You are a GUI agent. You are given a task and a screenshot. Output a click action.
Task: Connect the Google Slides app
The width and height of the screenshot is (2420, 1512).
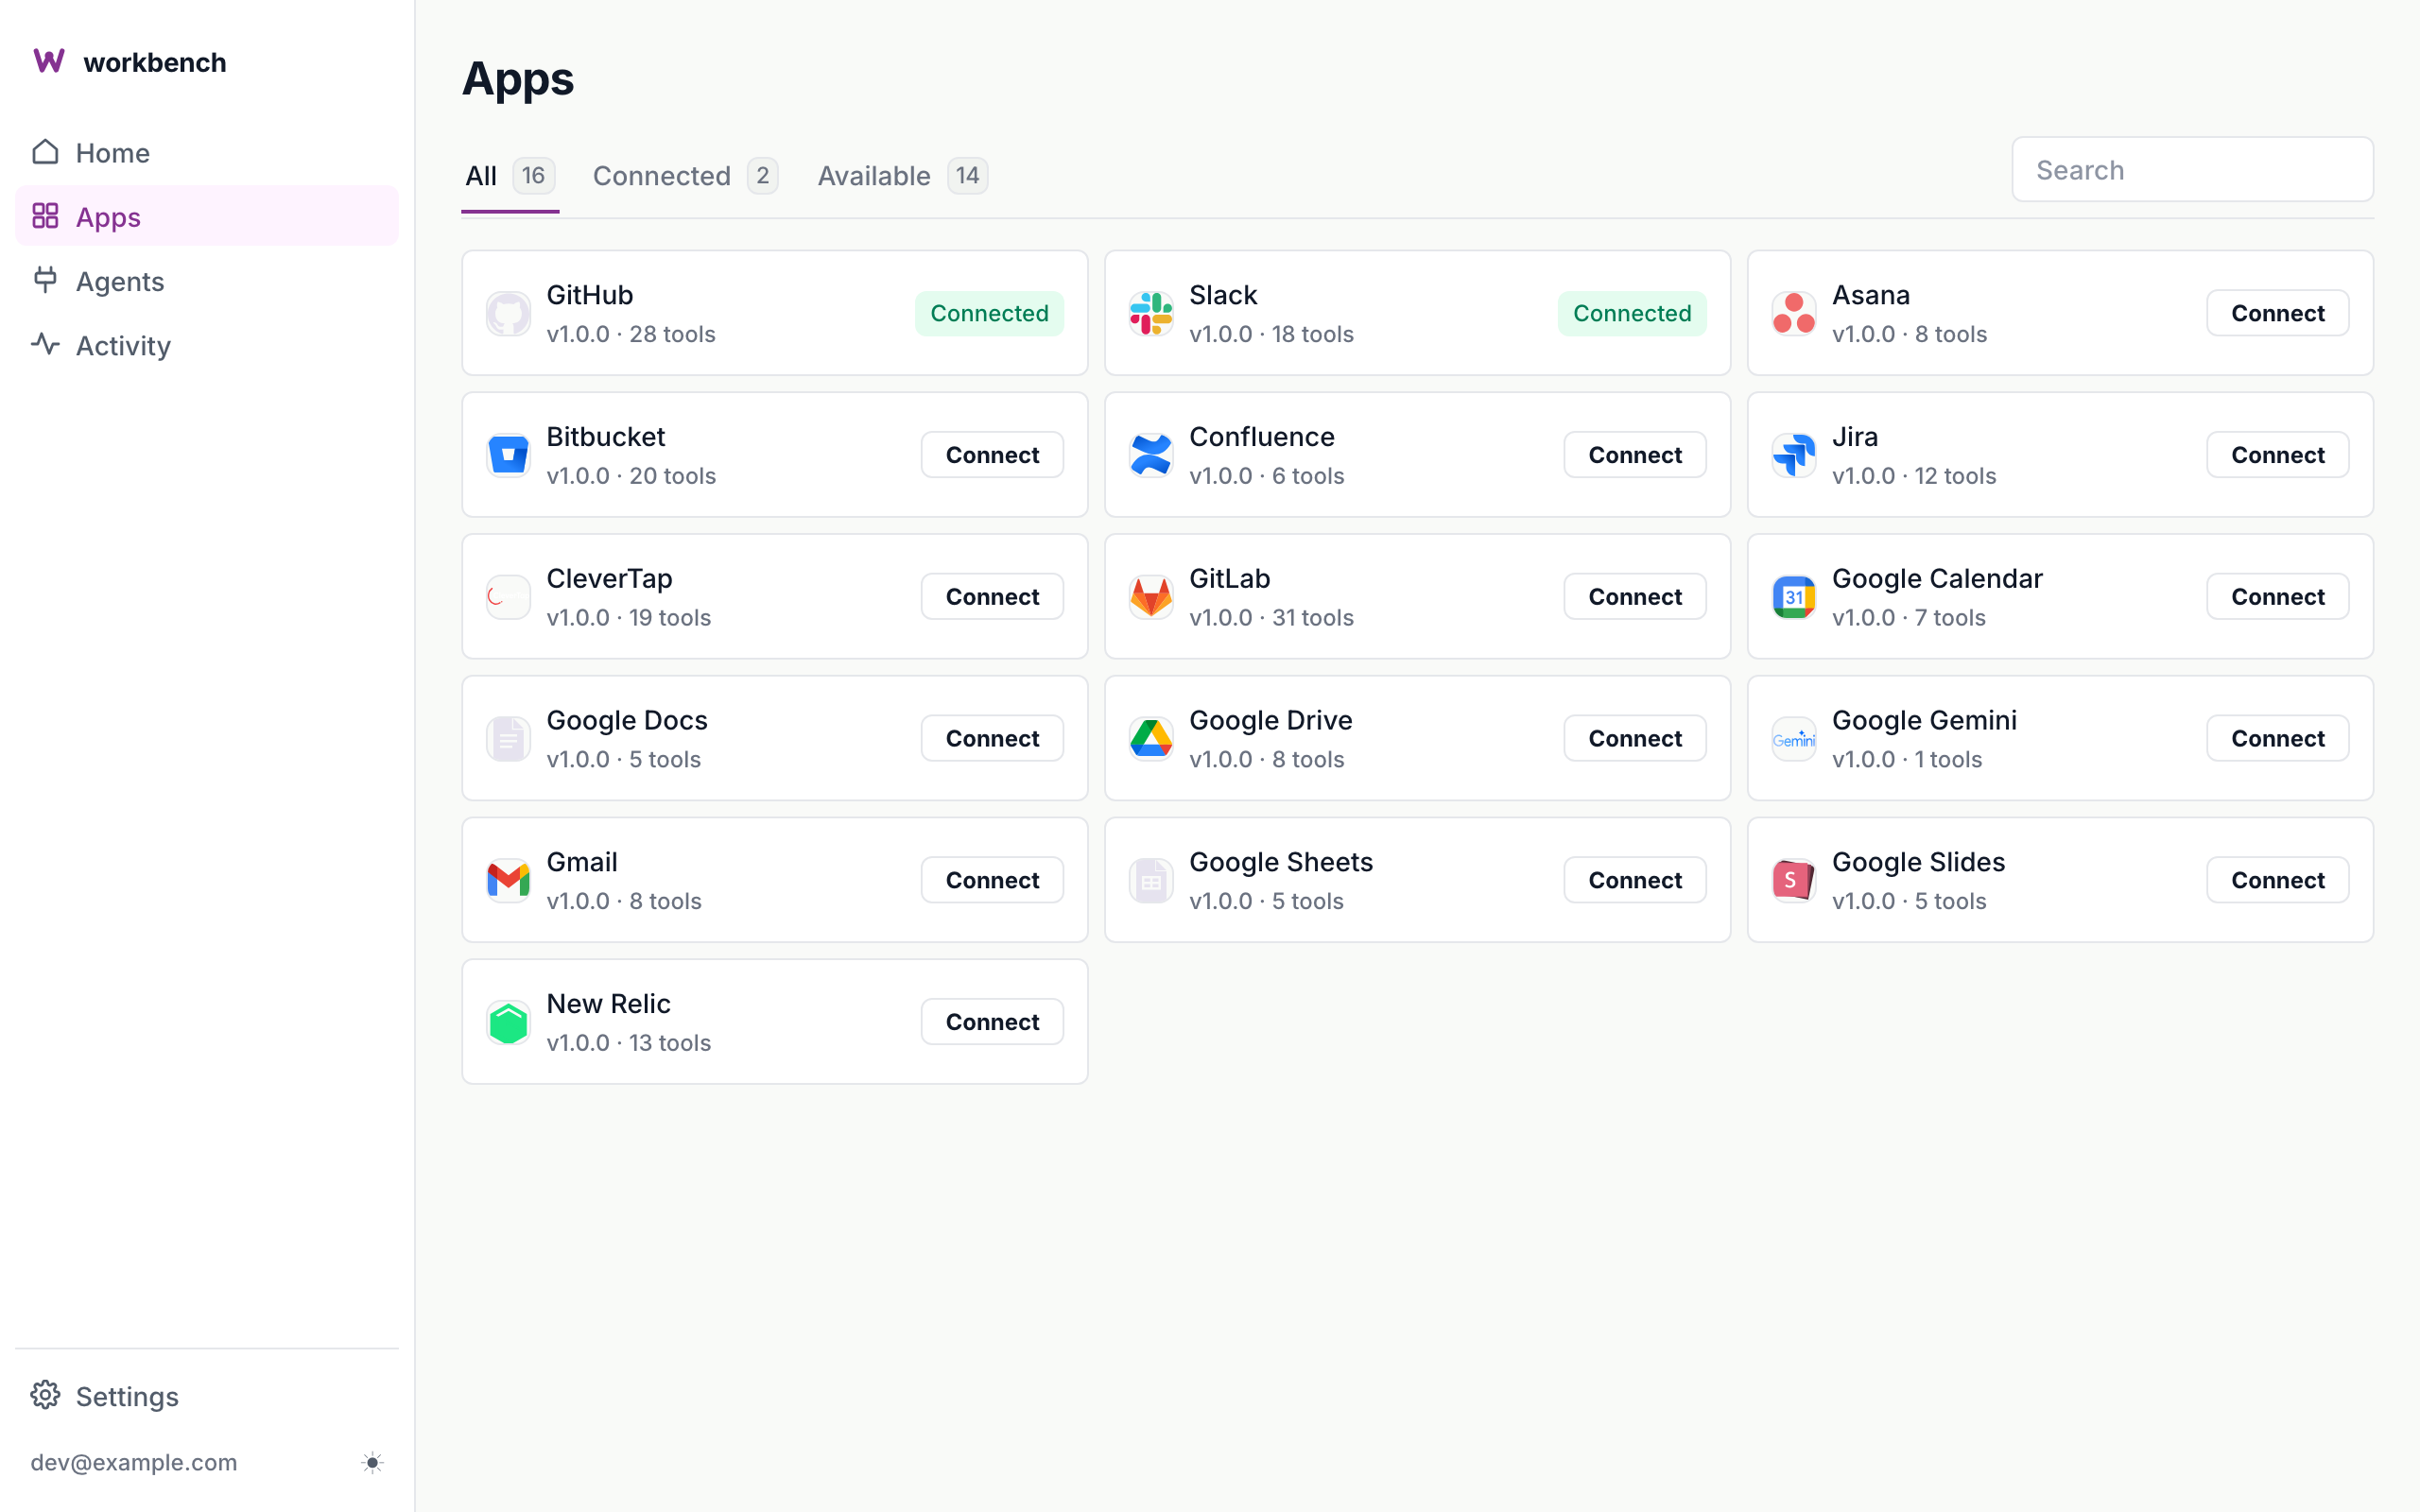2277,880
